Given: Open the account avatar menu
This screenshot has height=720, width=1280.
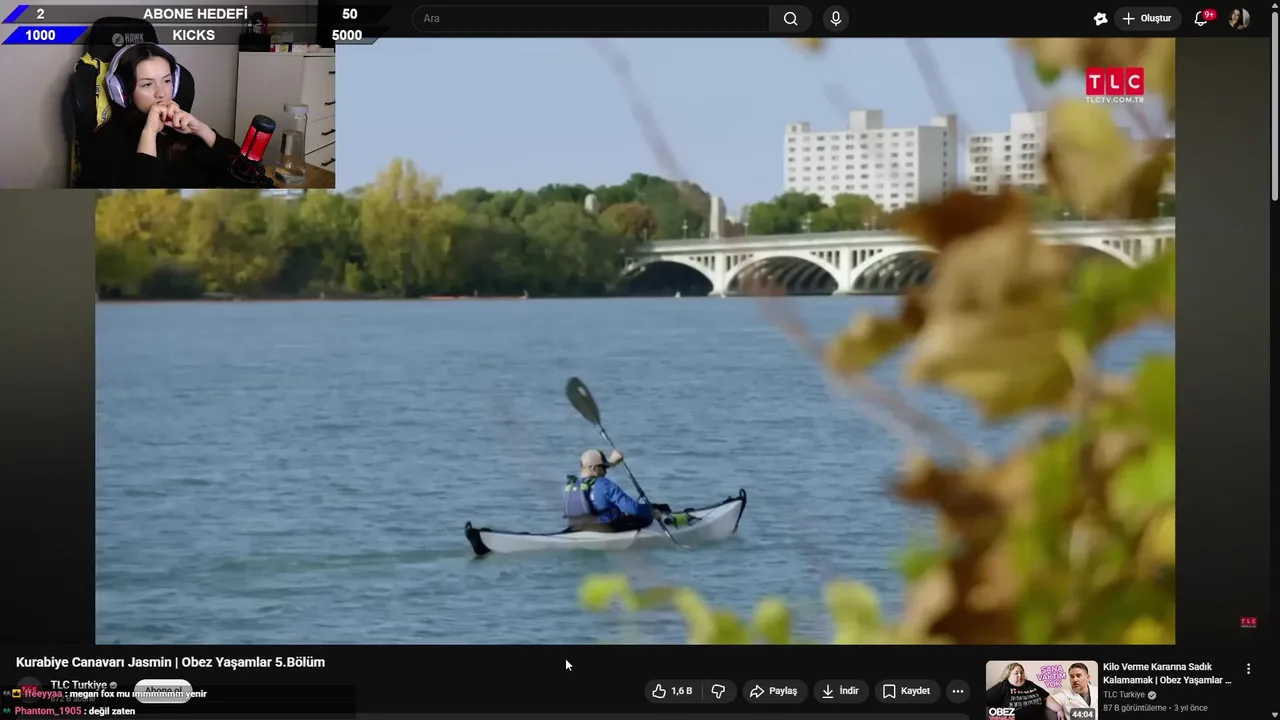Looking at the screenshot, I should (x=1239, y=19).
